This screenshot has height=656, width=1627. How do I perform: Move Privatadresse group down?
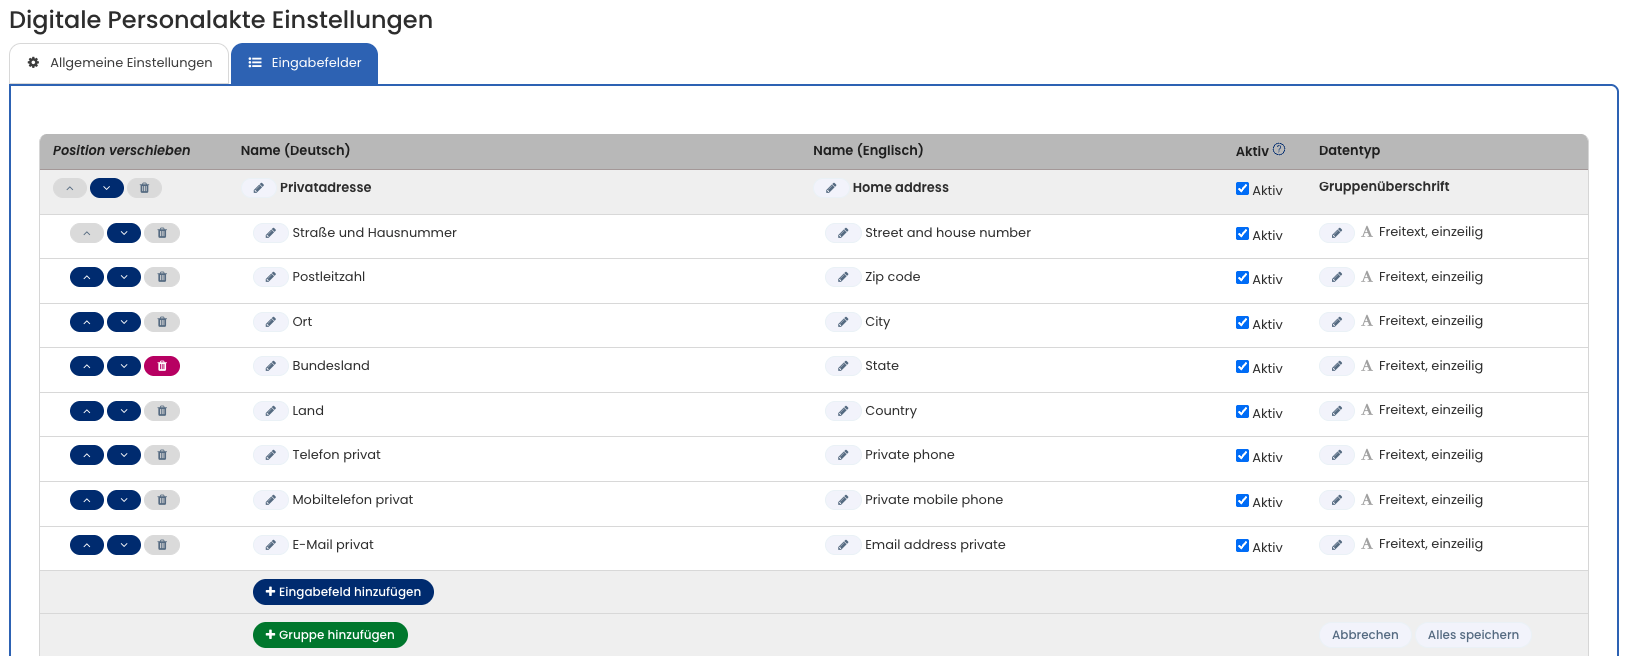tap(107, 188)
